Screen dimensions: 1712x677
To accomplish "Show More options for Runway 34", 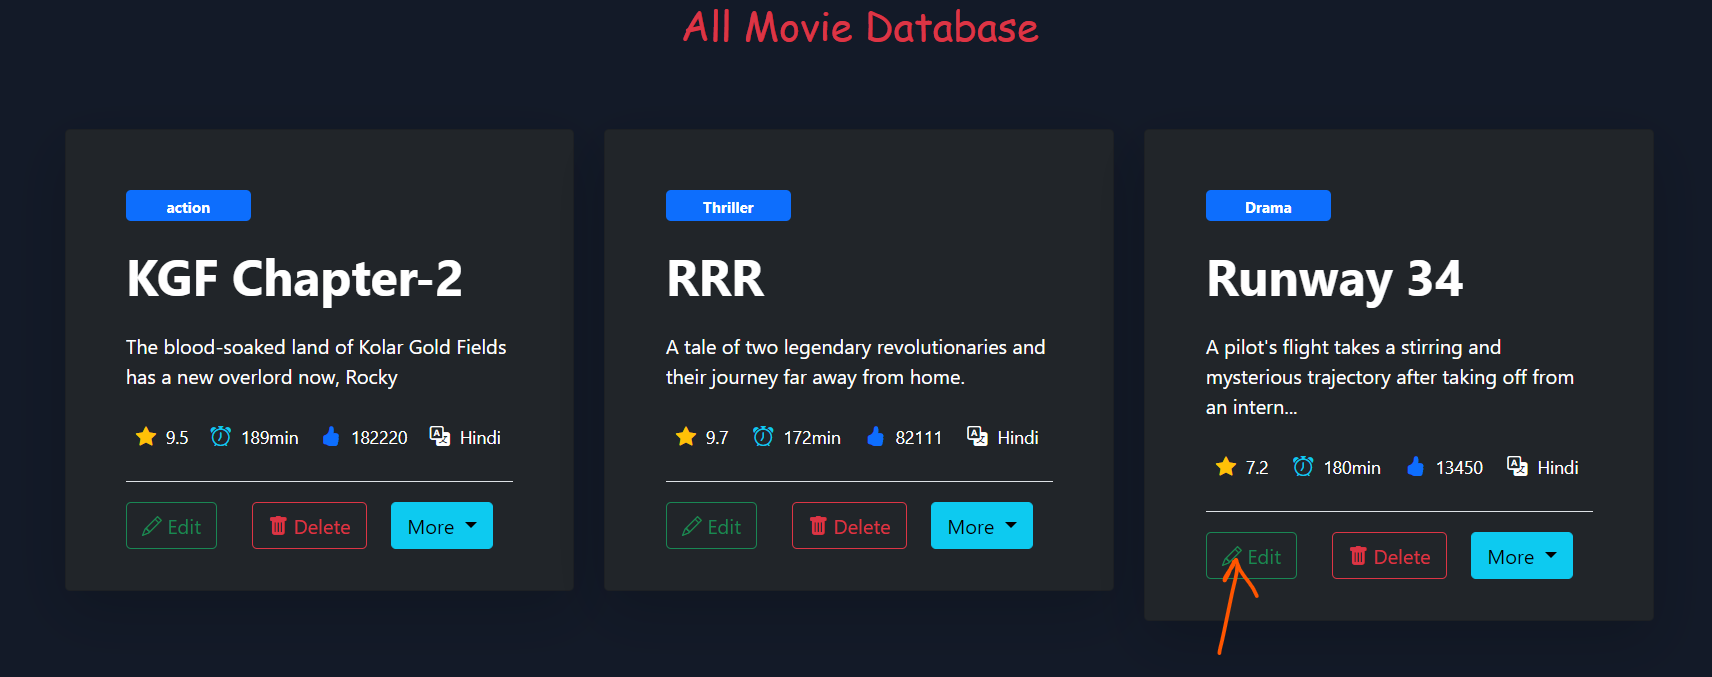I will pyautogui.click(x=1522, y=556).
